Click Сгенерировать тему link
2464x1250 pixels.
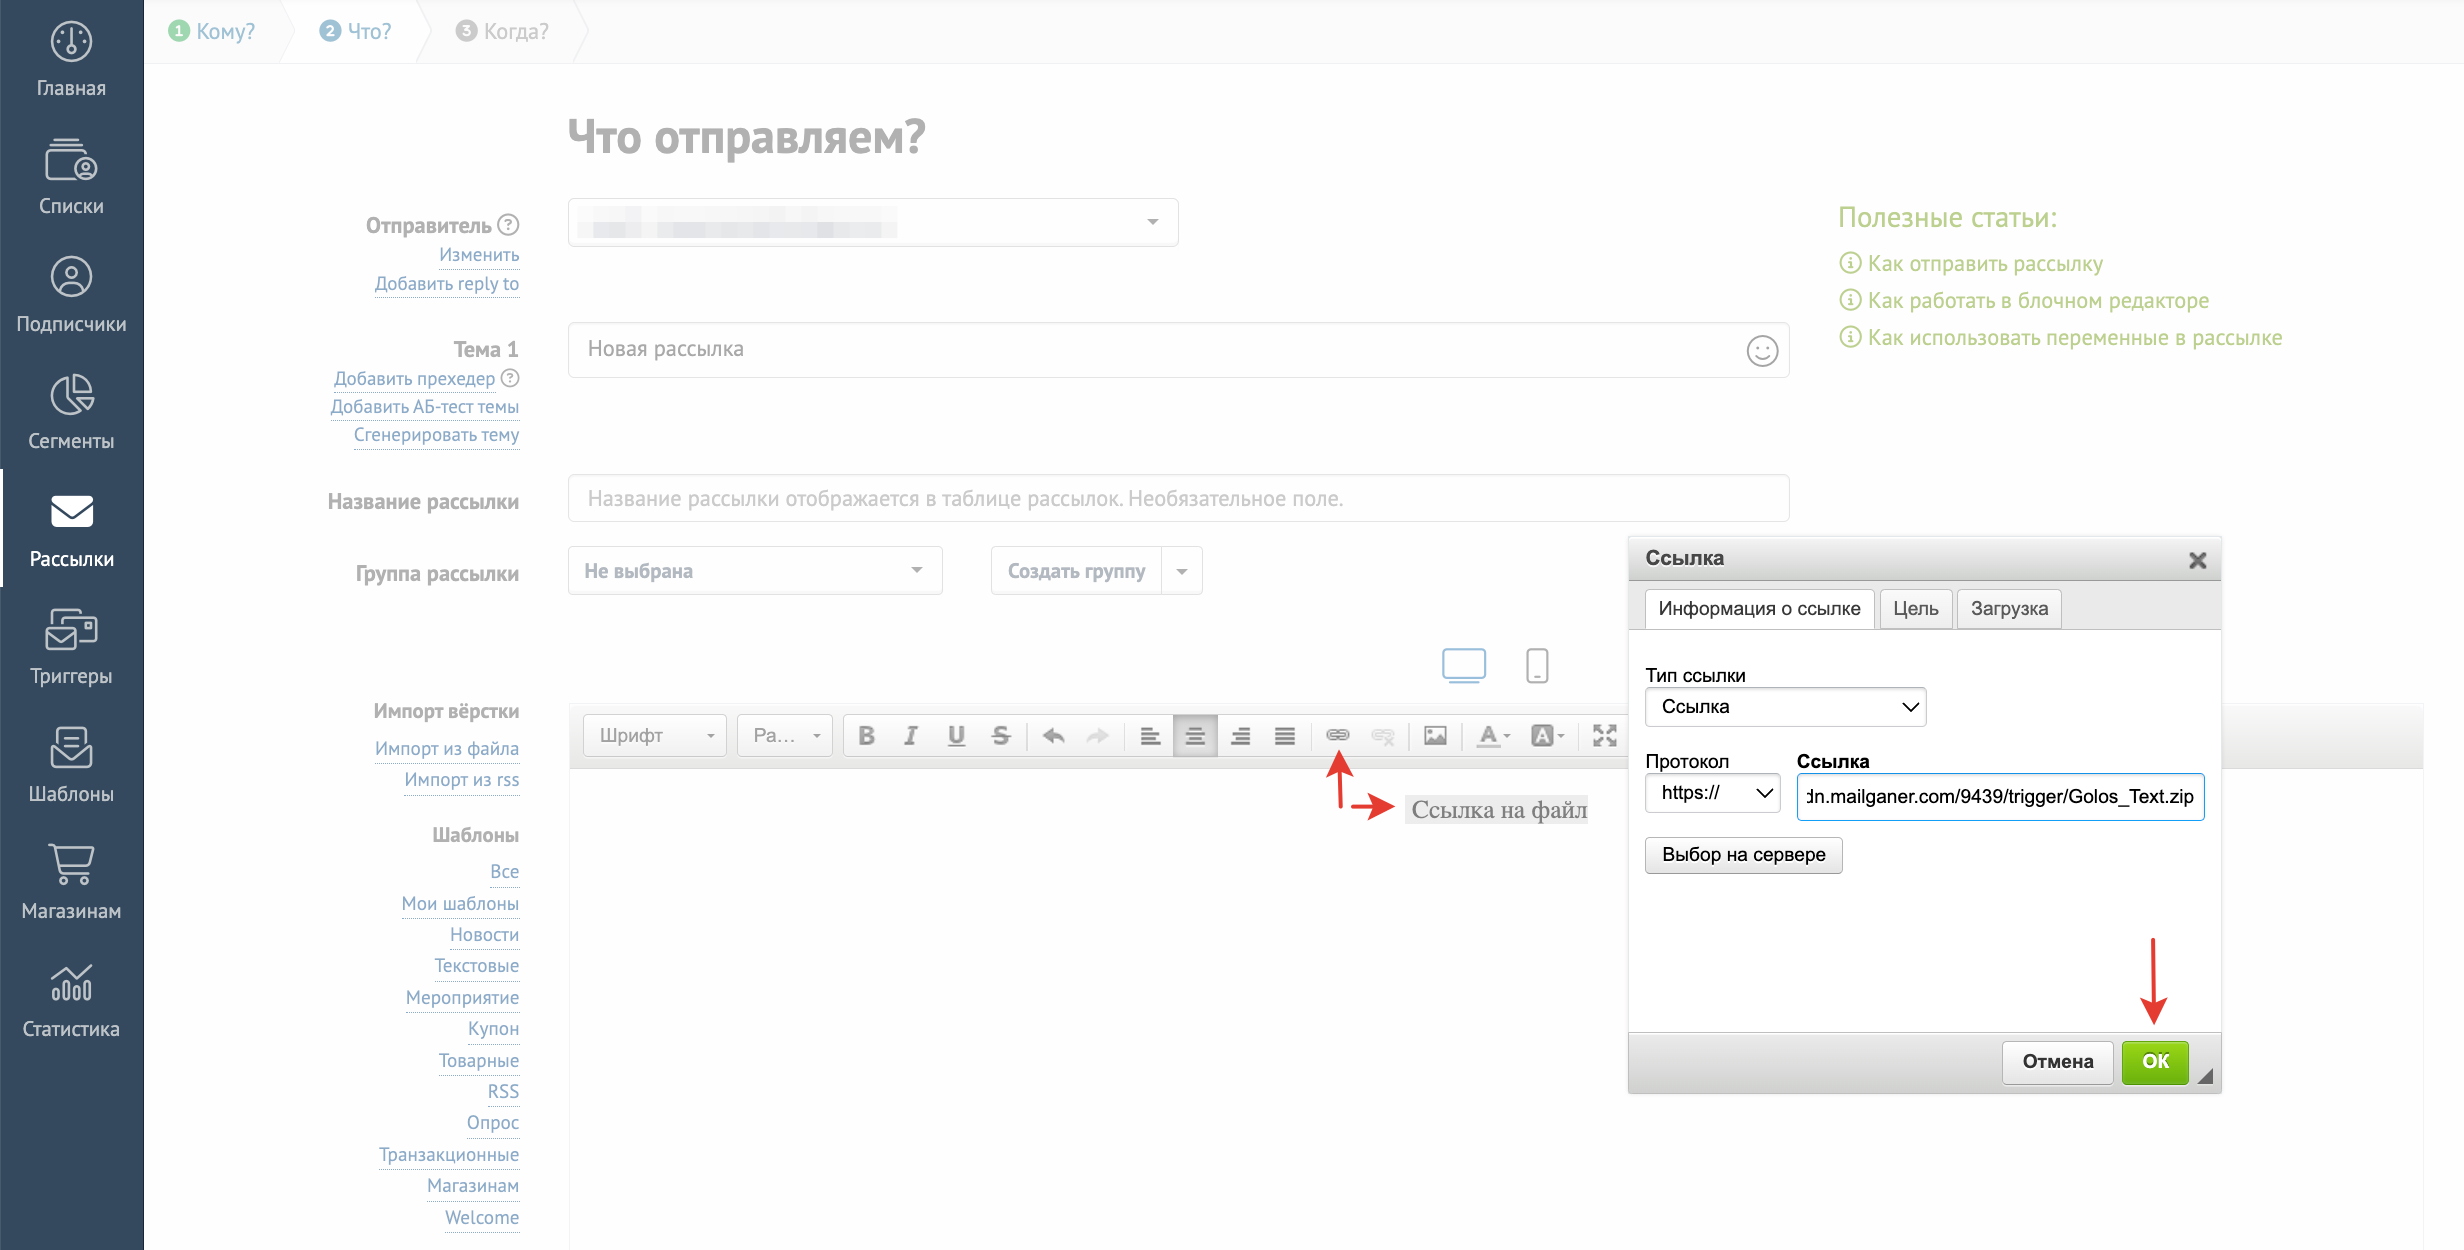(436, 435)
